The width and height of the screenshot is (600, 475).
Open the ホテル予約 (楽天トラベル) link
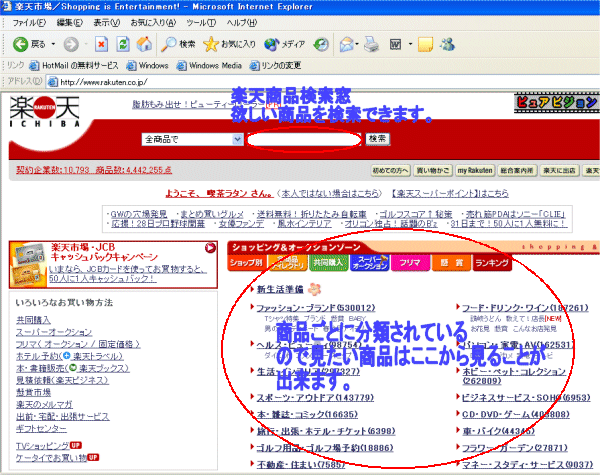[x=69, y=356]
